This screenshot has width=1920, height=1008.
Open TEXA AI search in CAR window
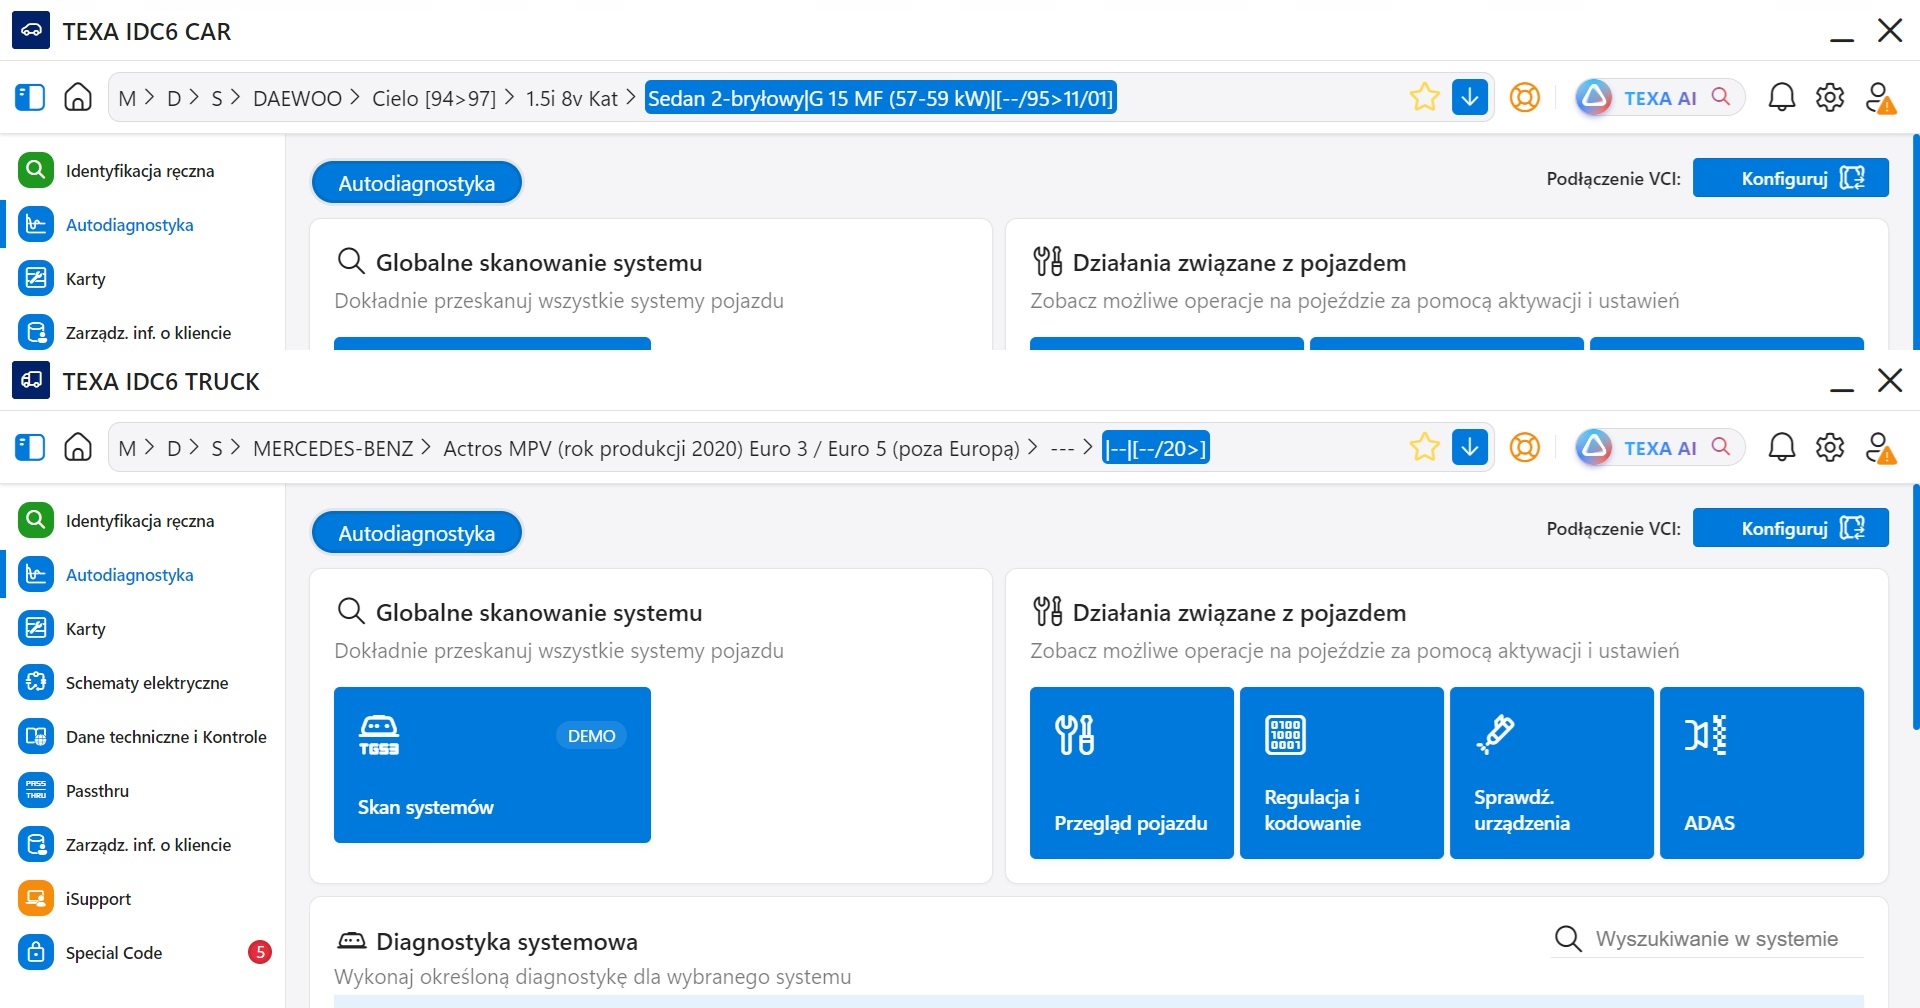click(x=1659, y=97)
